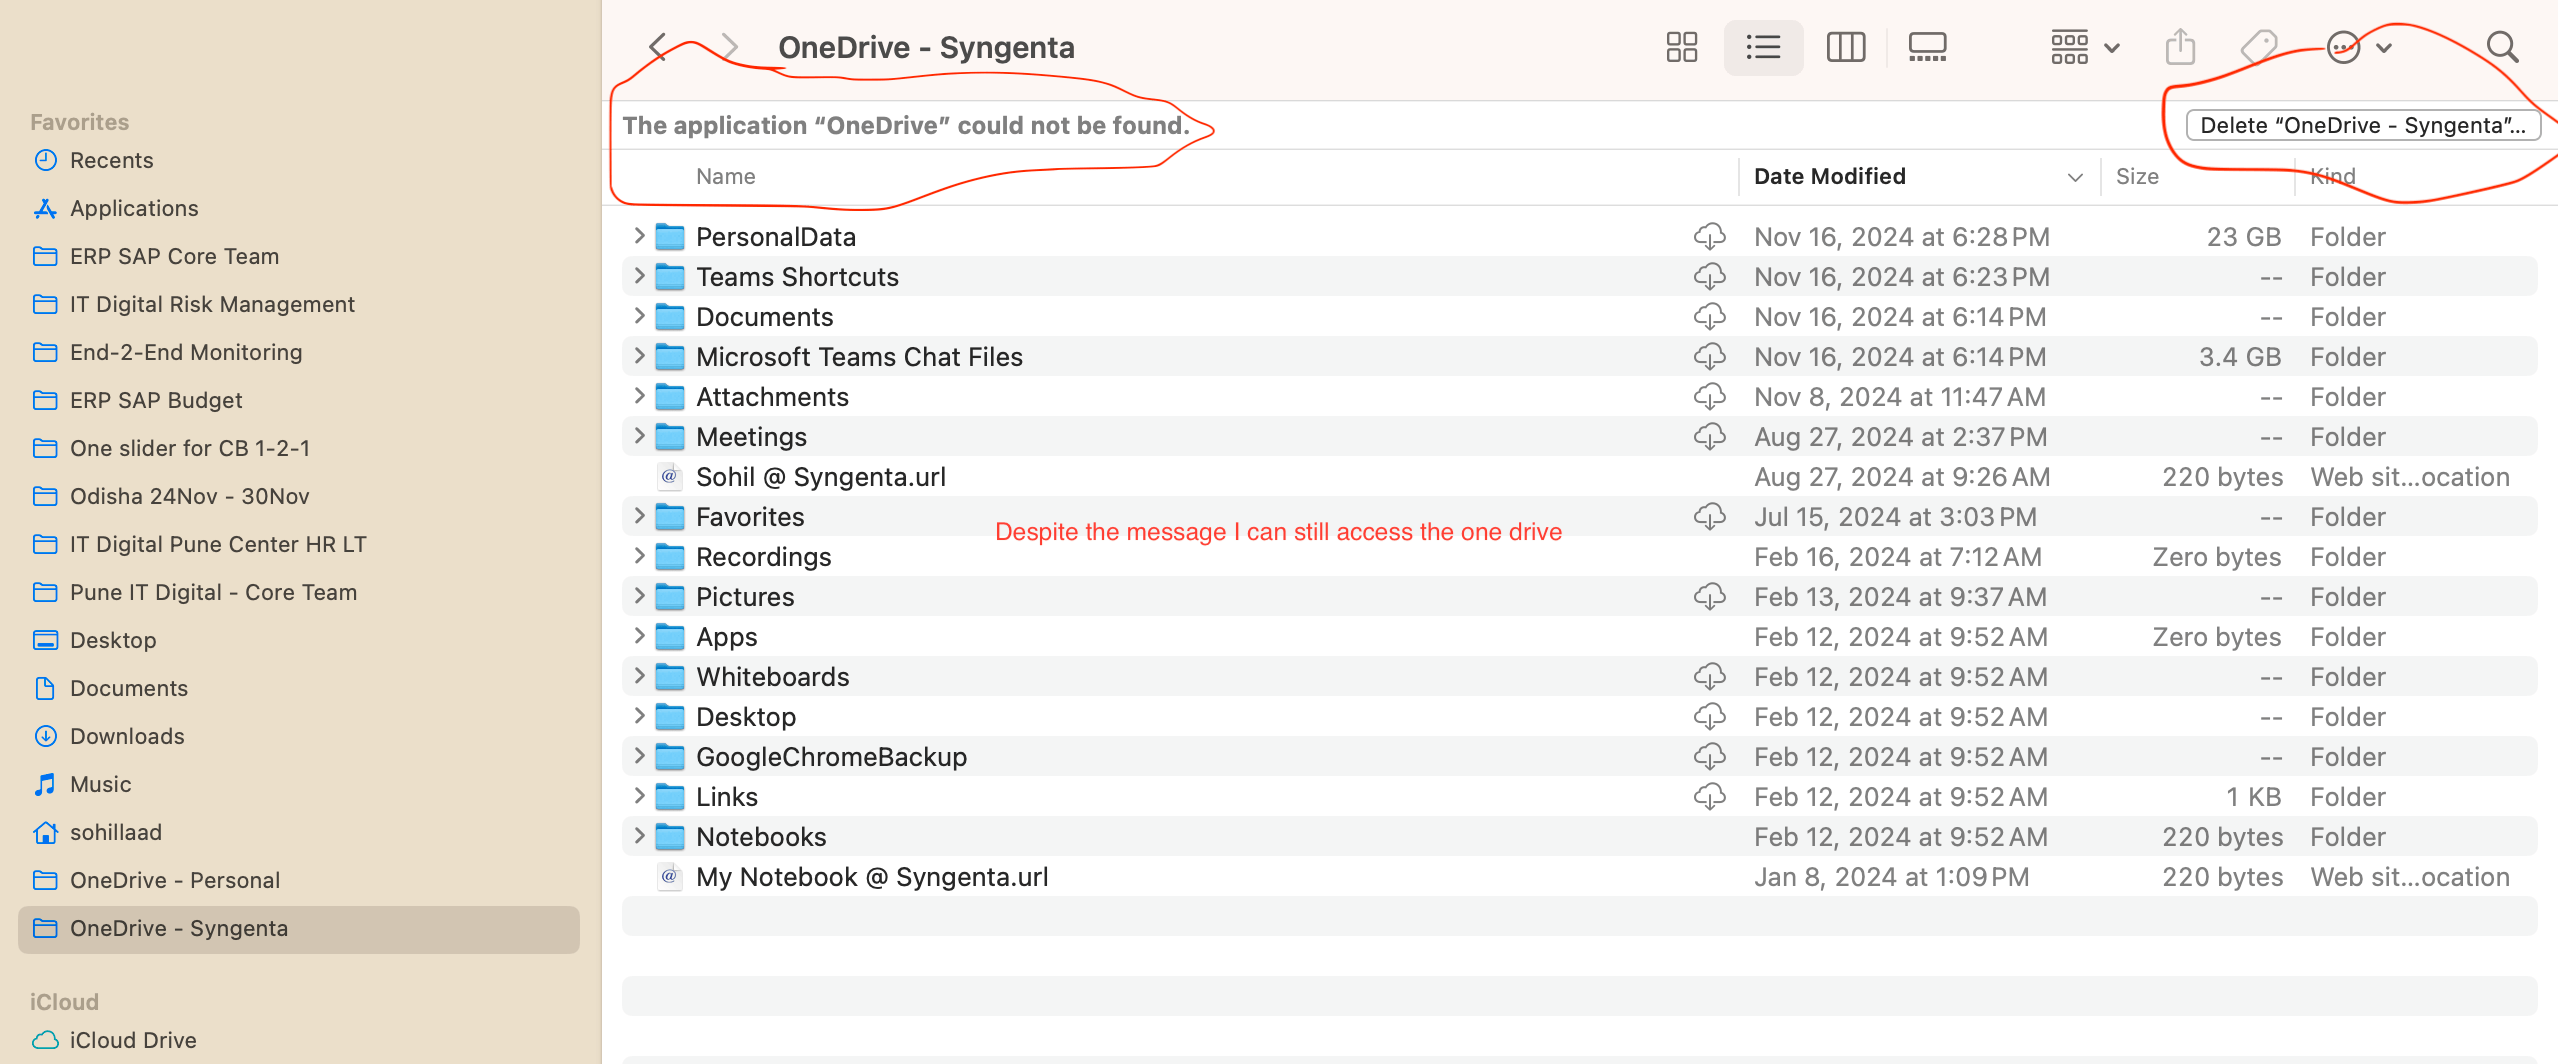This screenshot has height=1064, width=2558.
Task: Download Attachments via cloud icon
Action: 1709,396
